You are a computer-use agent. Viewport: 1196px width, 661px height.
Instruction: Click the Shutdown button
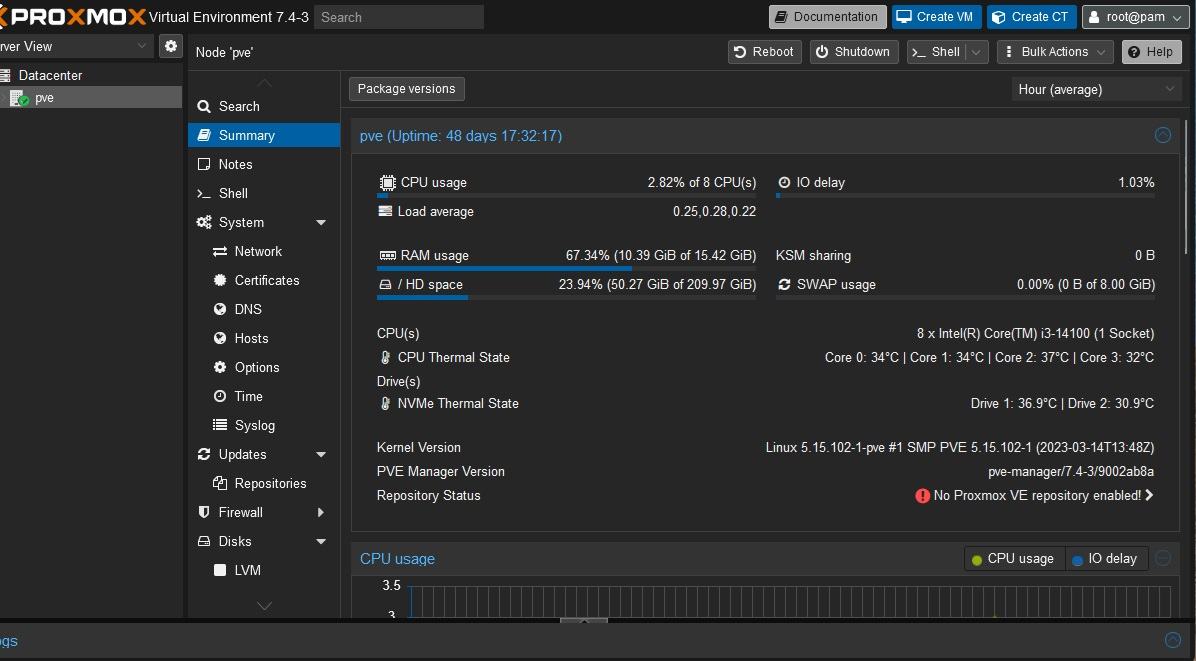click(x=854, y=52)
